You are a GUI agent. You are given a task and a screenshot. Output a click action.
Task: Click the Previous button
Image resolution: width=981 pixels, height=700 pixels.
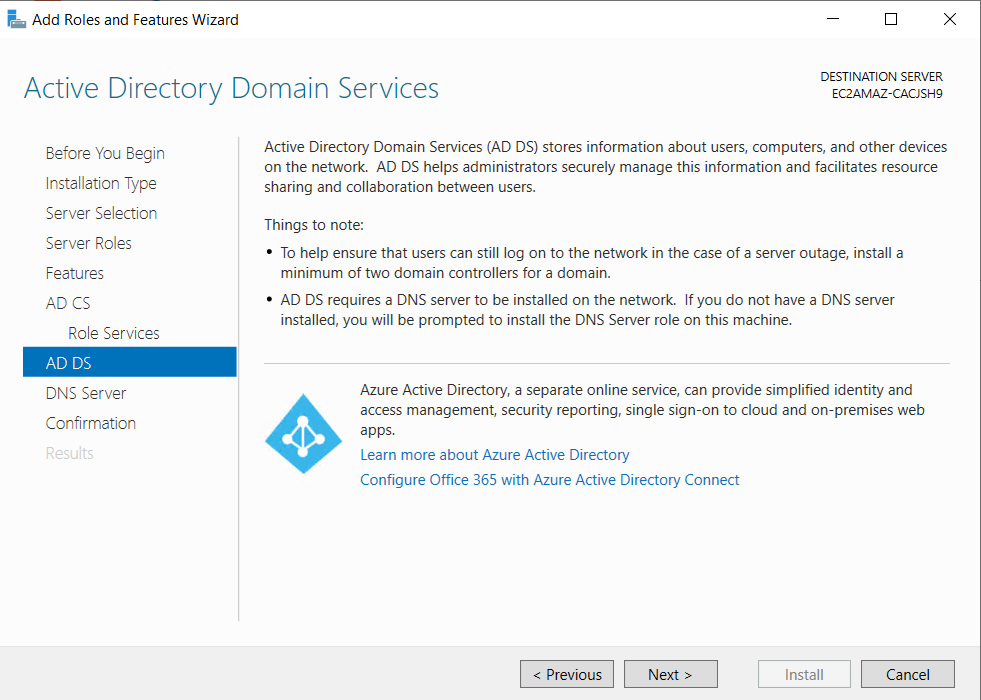(566, 674)
